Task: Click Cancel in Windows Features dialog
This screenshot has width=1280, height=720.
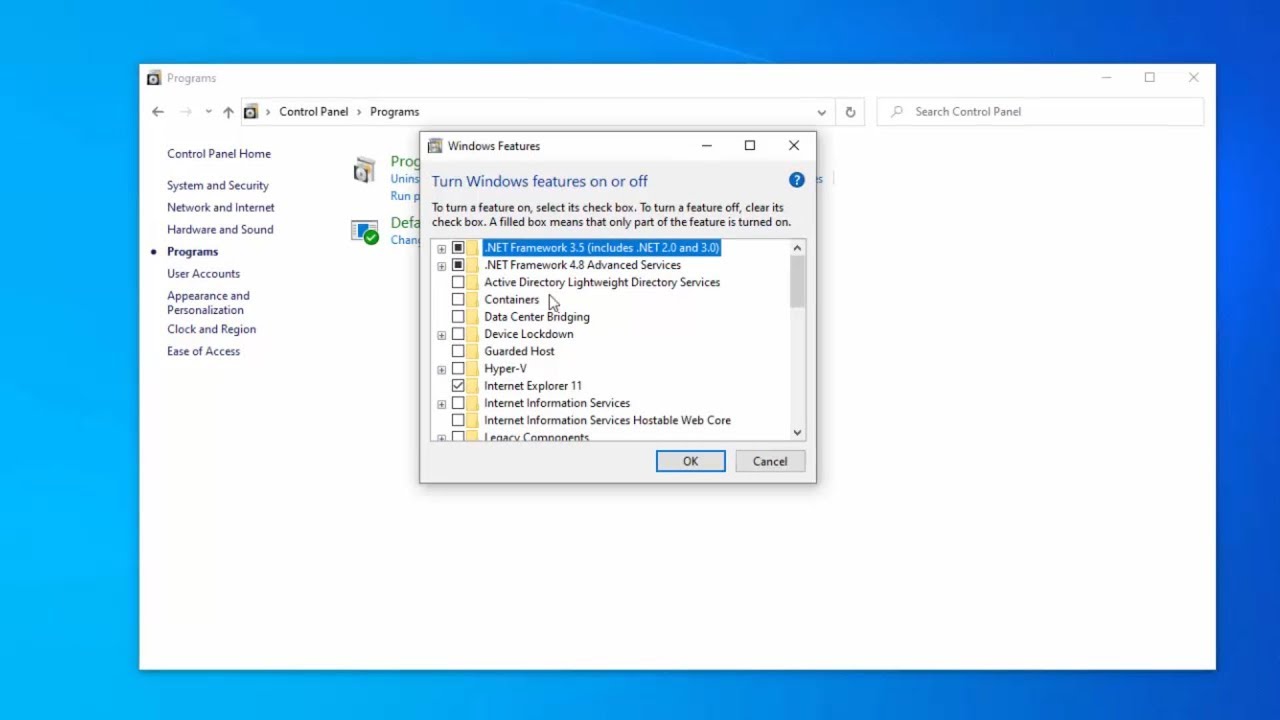Action: (770, 461)
